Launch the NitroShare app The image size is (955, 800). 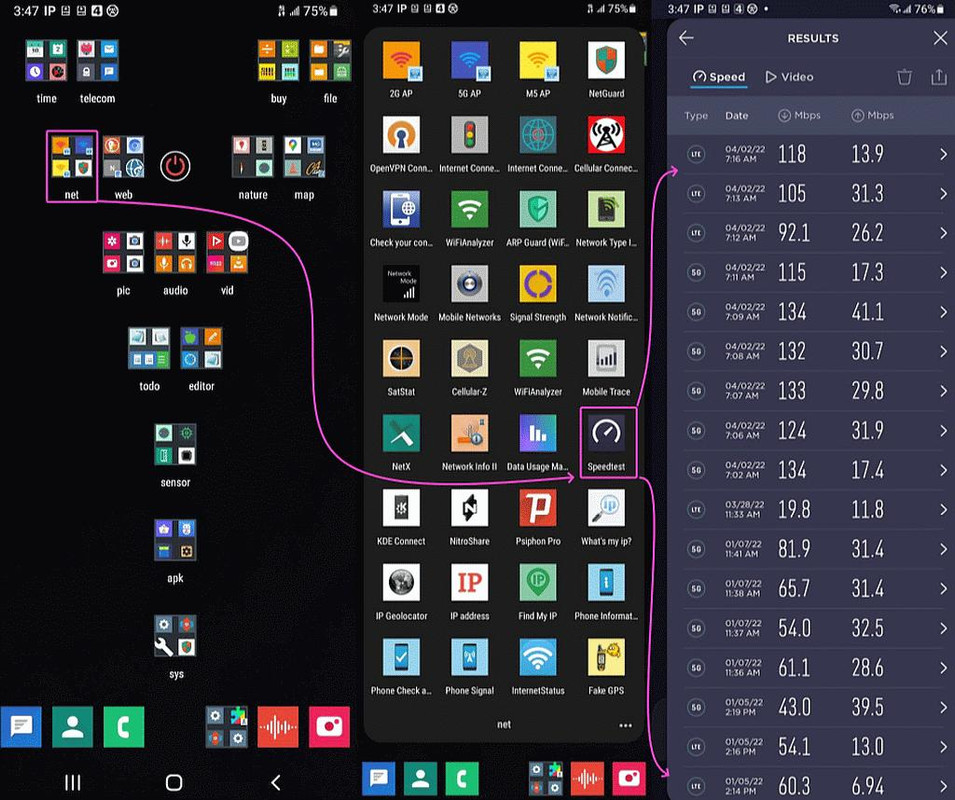tap(470, 508)
